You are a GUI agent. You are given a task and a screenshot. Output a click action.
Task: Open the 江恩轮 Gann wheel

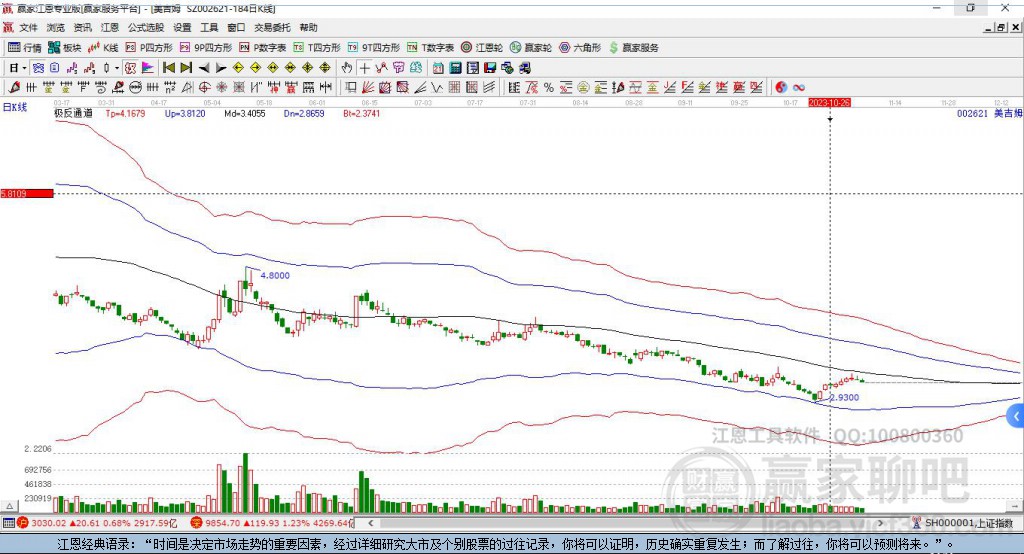pyautogui.click(x=482, y=48)
